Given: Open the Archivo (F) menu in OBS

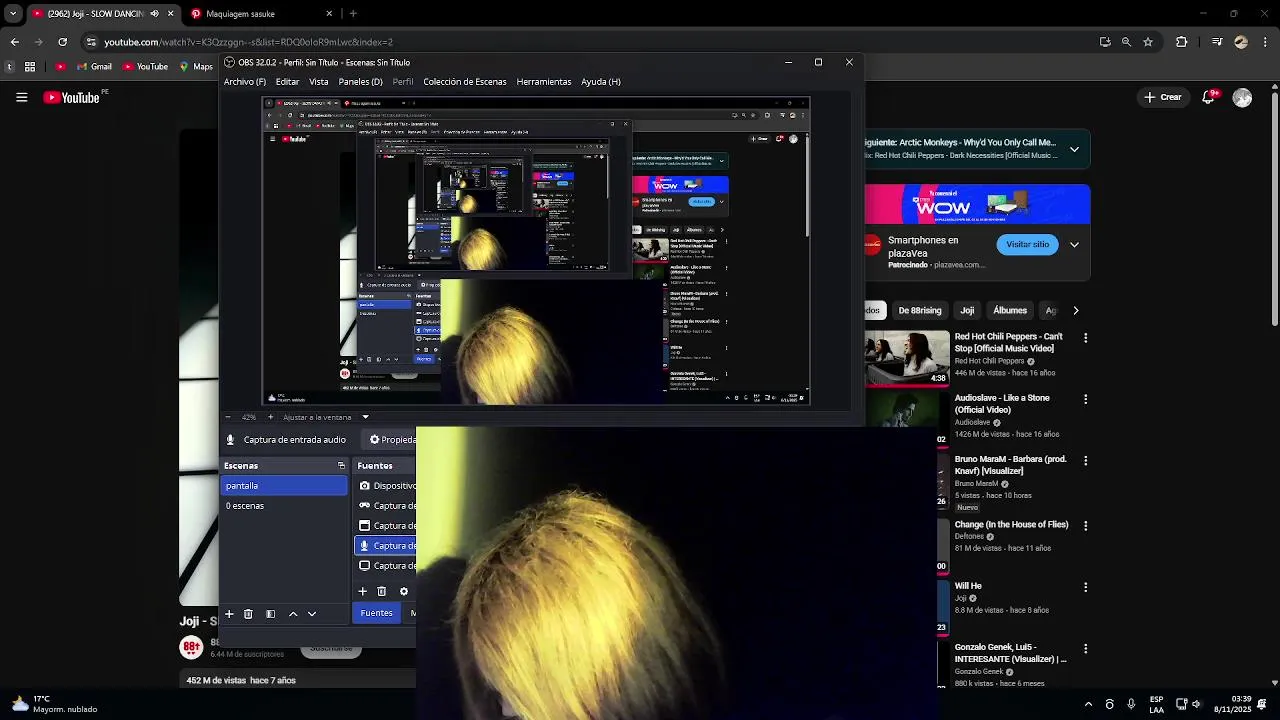Looking at the screenshot, I should (245, 82).
